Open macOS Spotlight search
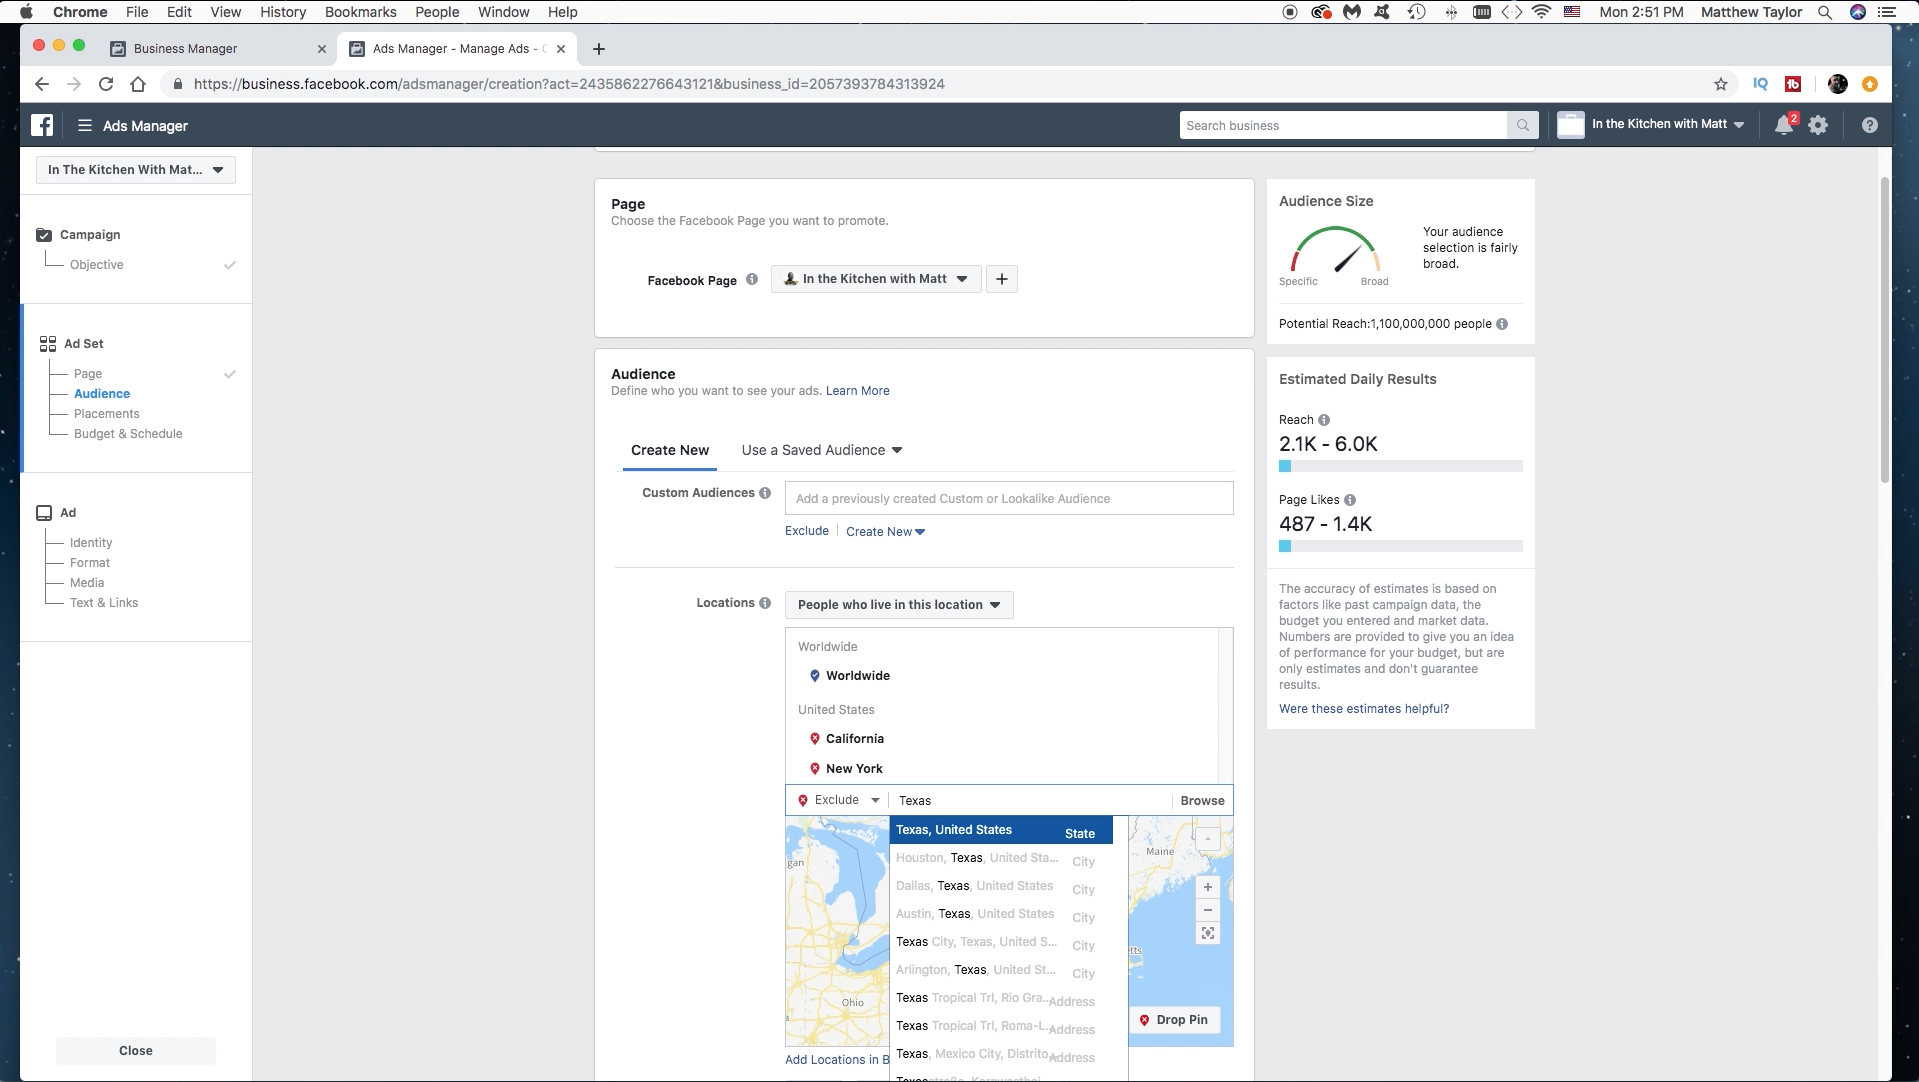 (1825, 12)
